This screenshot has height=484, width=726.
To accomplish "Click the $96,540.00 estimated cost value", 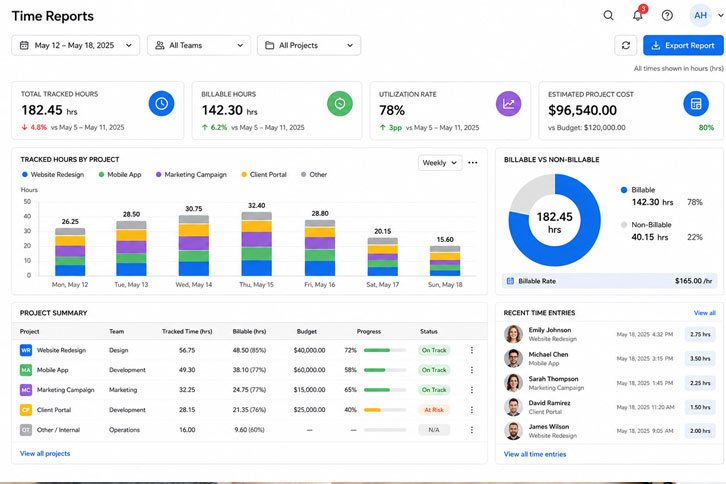I will 582,110.
